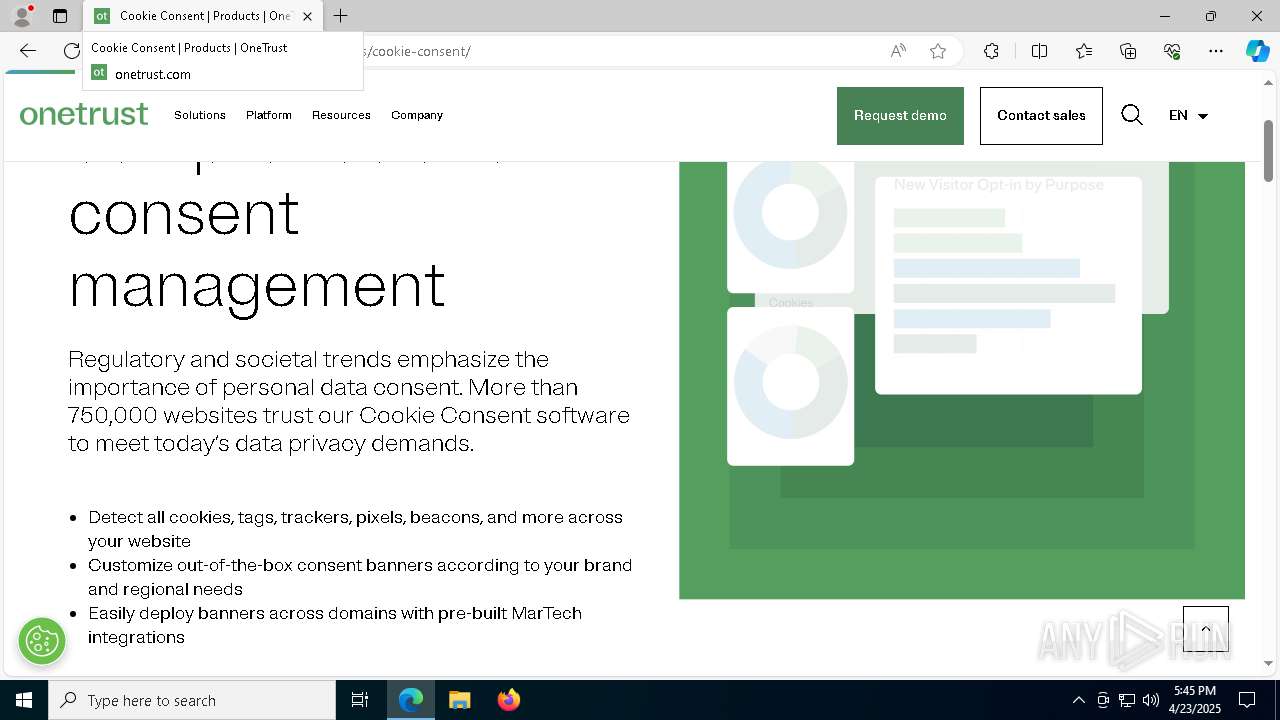
Task: Open the Favorites list
Action: (1084, 51)
